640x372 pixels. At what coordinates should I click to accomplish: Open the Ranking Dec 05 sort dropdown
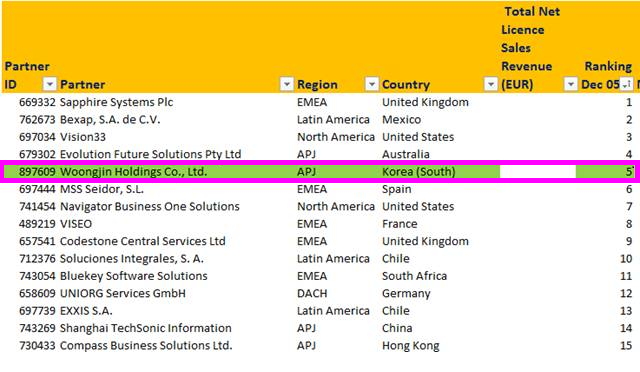(627, 85)
